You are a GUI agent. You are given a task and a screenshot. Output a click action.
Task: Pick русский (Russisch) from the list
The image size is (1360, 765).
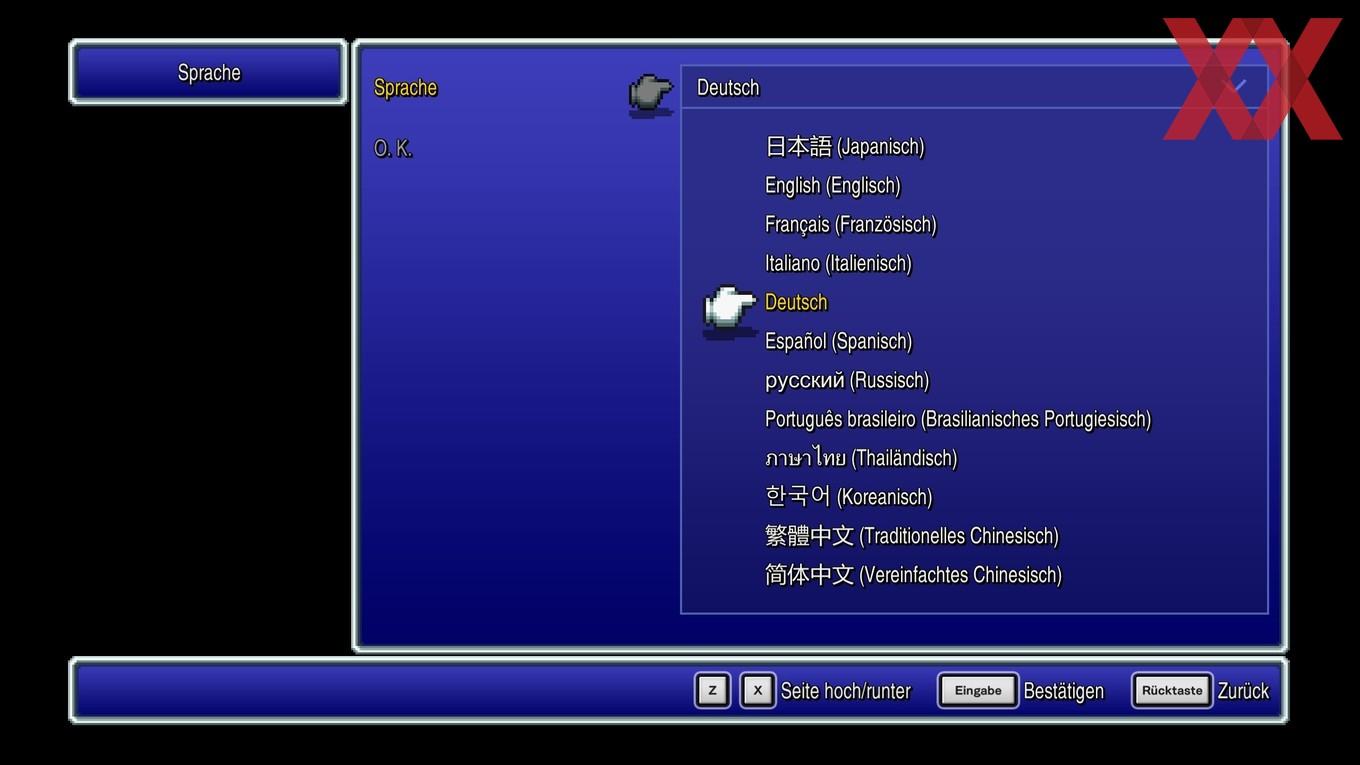tap(847, 381)
